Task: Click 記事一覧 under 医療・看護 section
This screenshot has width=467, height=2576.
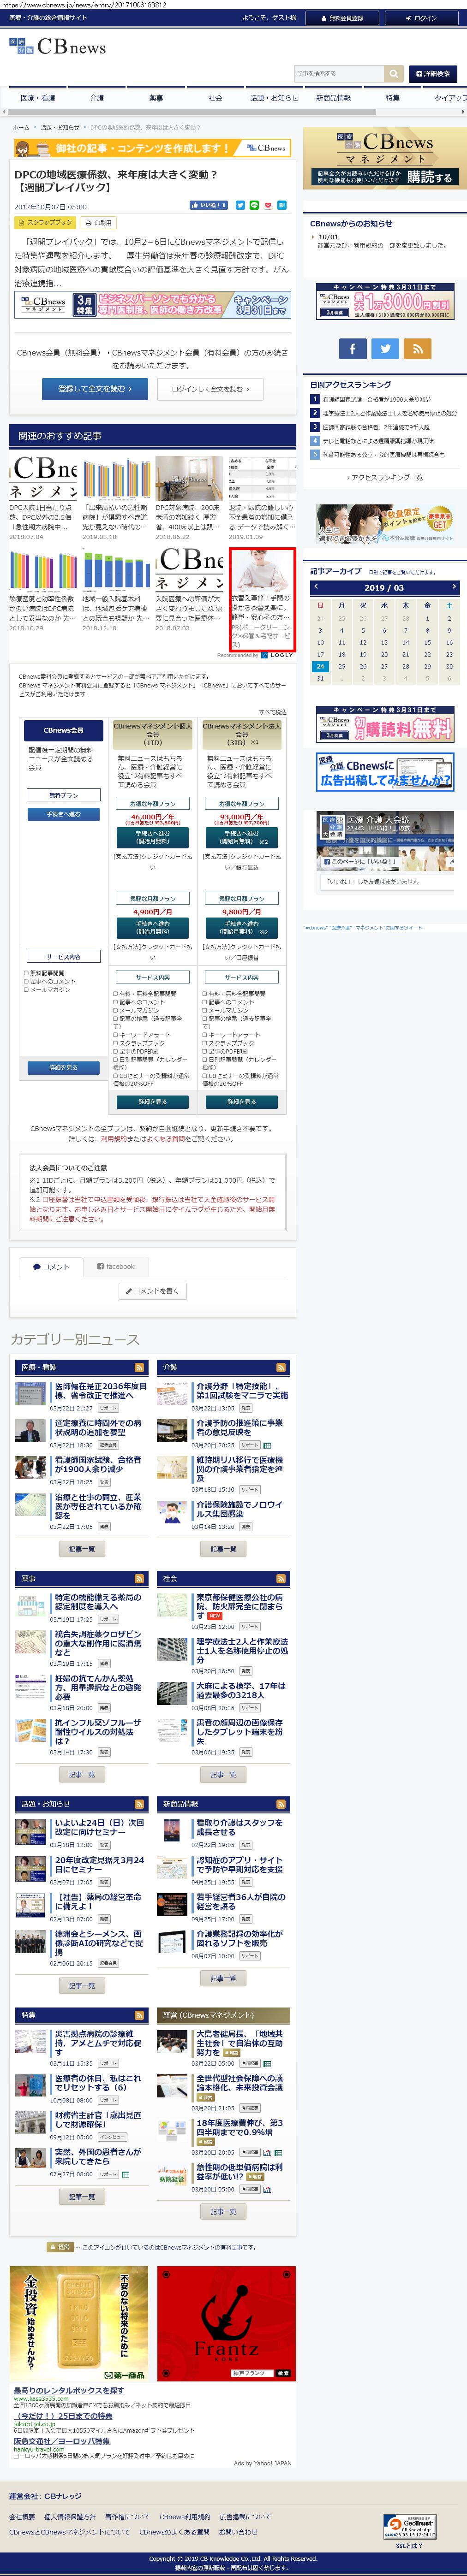Action: [82, 1549]
